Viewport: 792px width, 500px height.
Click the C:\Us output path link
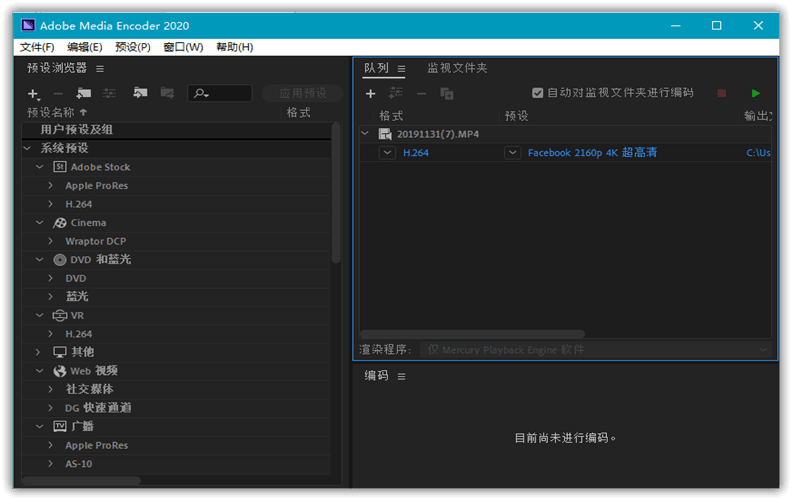[x=758, y=153]
